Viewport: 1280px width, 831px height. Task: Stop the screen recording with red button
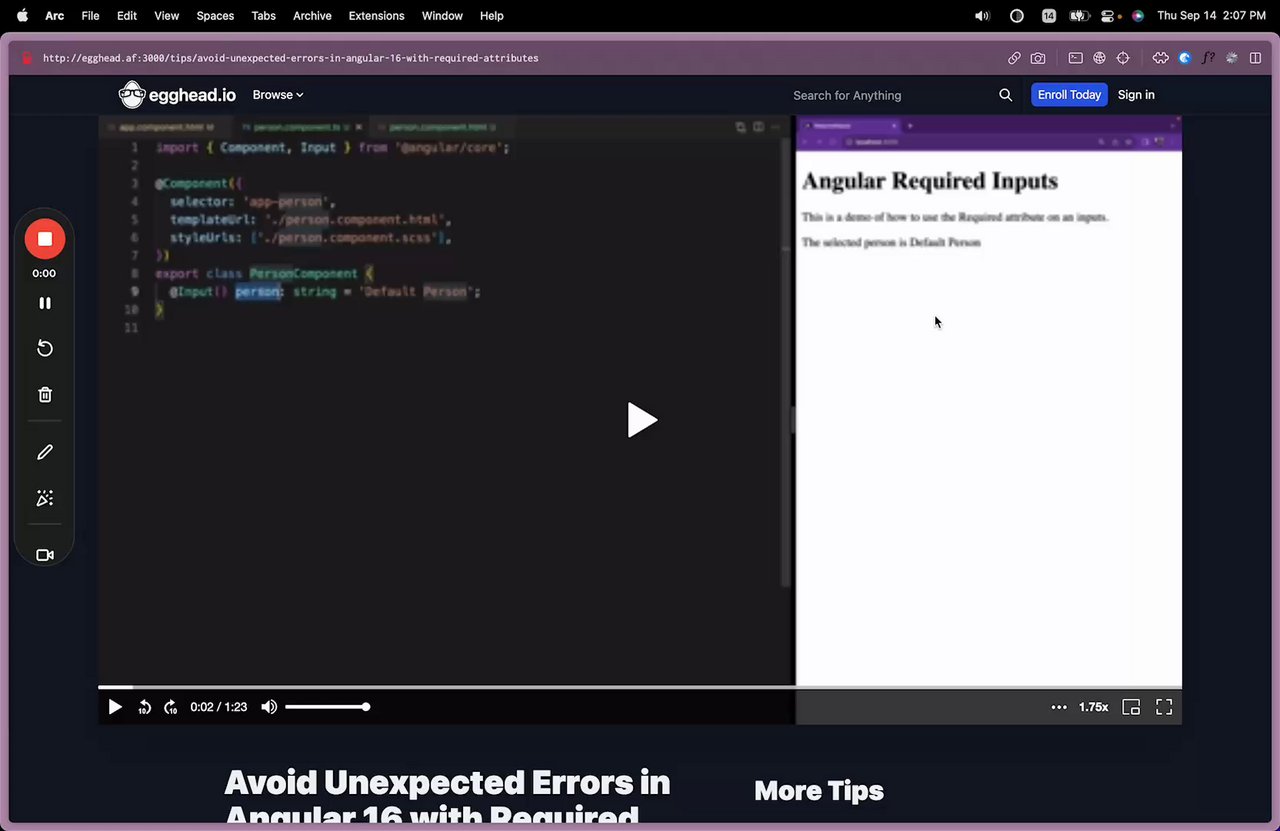(45, 239)
